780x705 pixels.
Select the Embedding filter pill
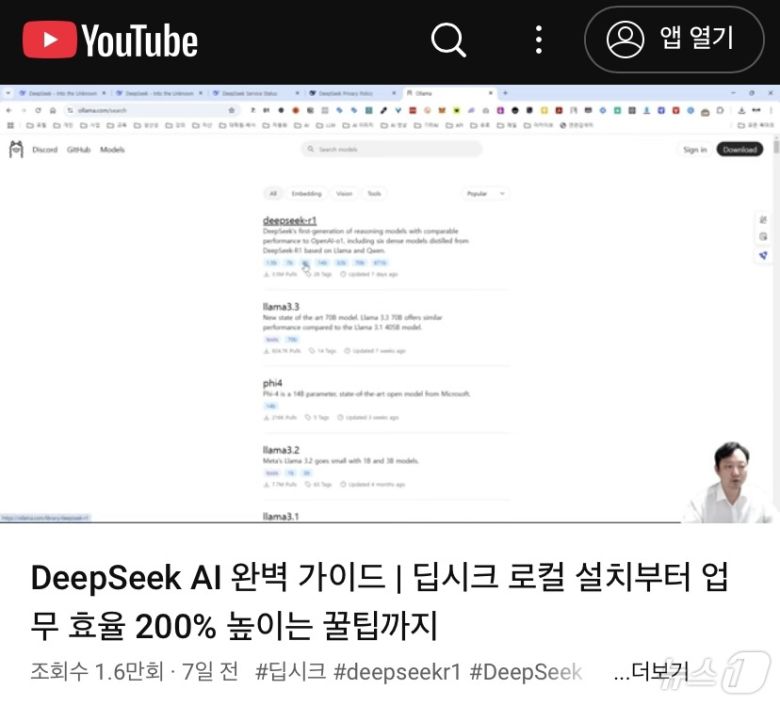click(306, 193)
